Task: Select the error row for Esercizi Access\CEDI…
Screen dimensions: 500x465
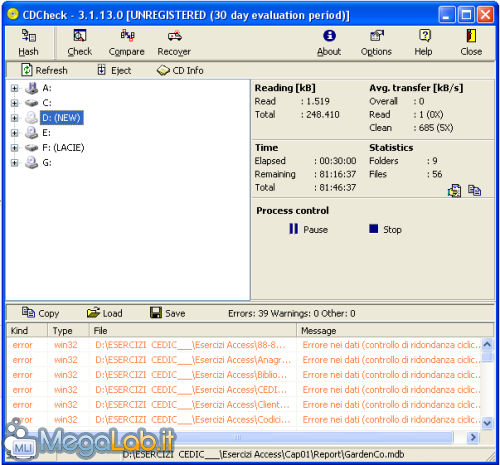Action: [x=244, y=390]
